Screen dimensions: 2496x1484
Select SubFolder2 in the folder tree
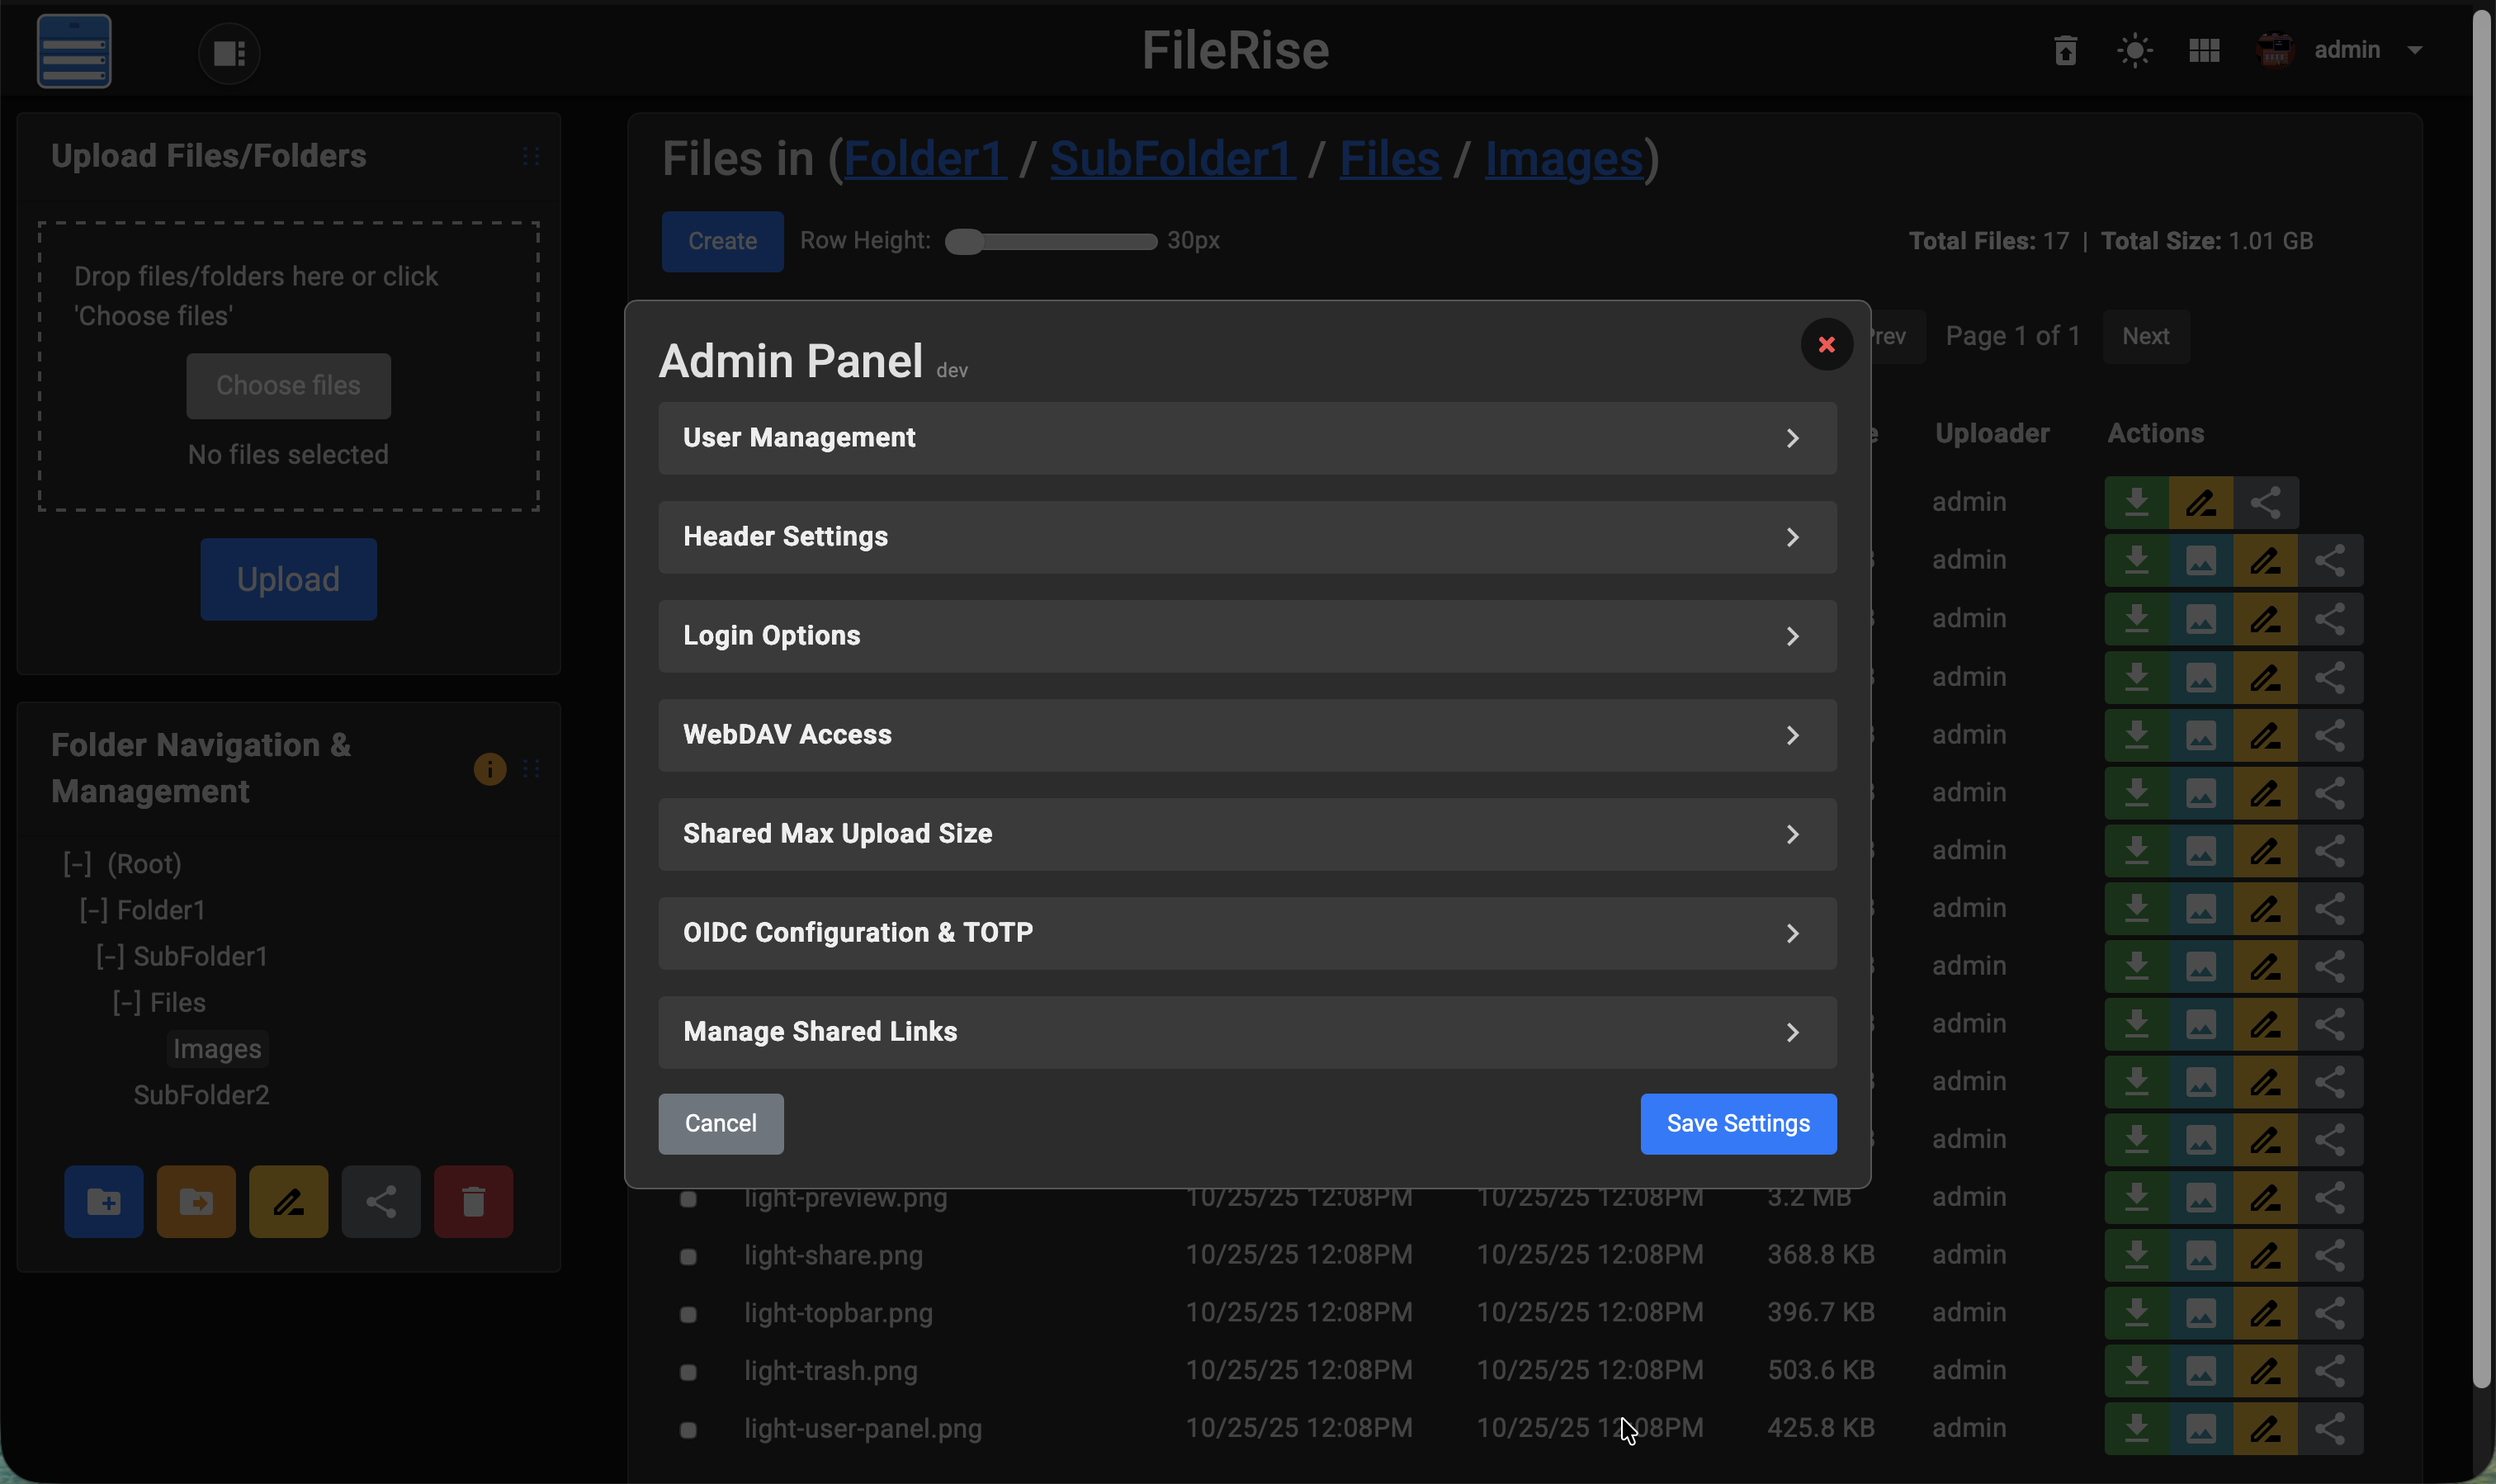pyautogui.click(x=201, y=1095)
